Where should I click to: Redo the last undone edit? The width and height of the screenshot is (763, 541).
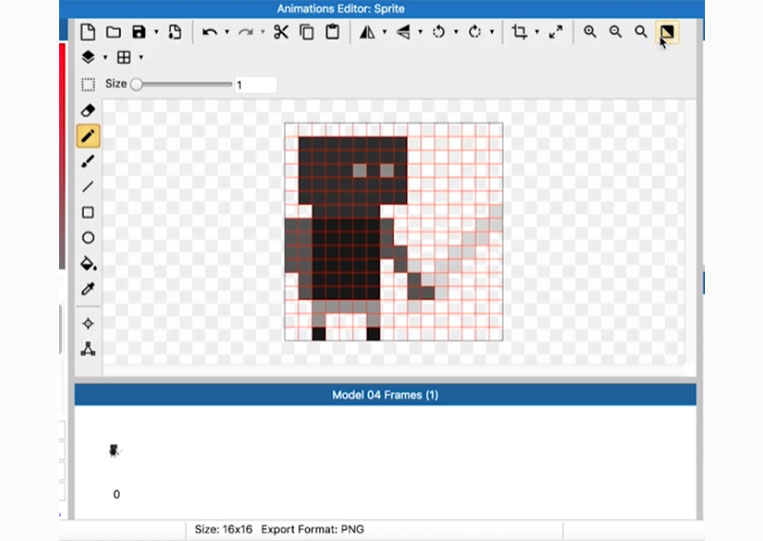(246, 32)
